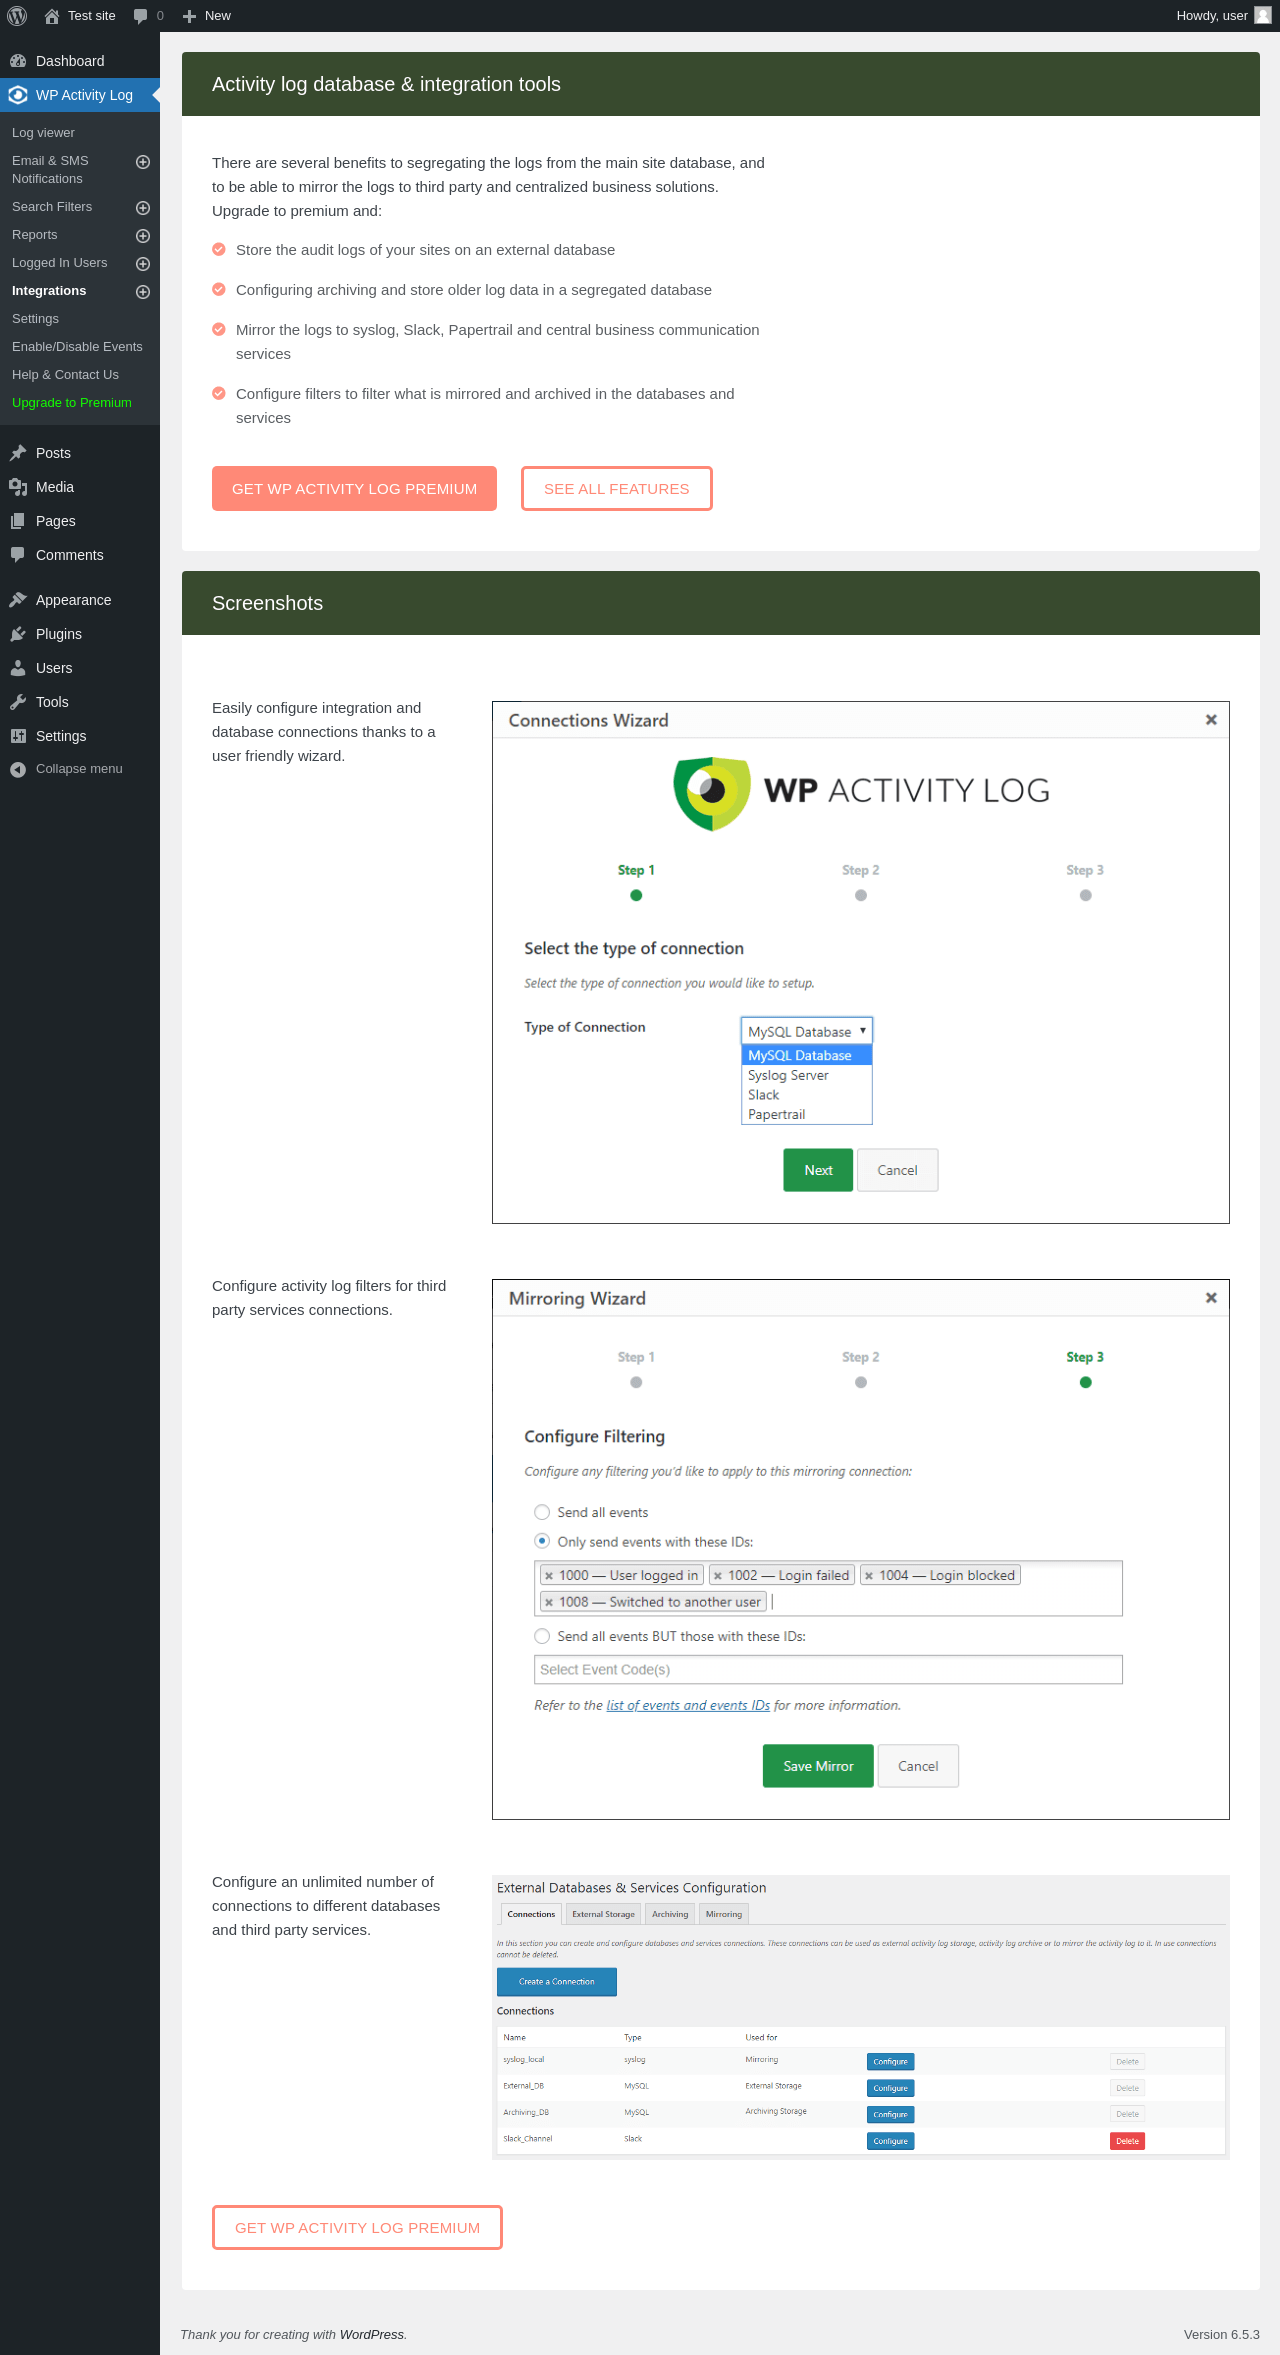1280x2355 pixels.
Task: Click the main Settings sliders icon below Tools
Action: coord(18,736)
